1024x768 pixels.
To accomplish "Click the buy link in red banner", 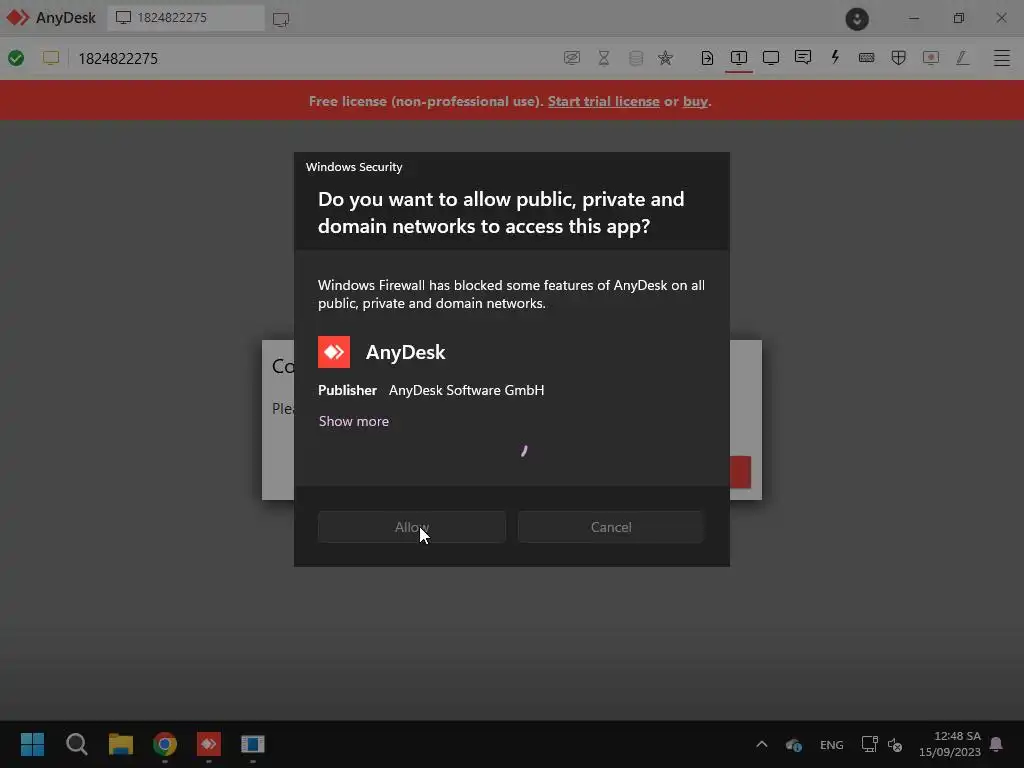I will [x=695, y=101].
